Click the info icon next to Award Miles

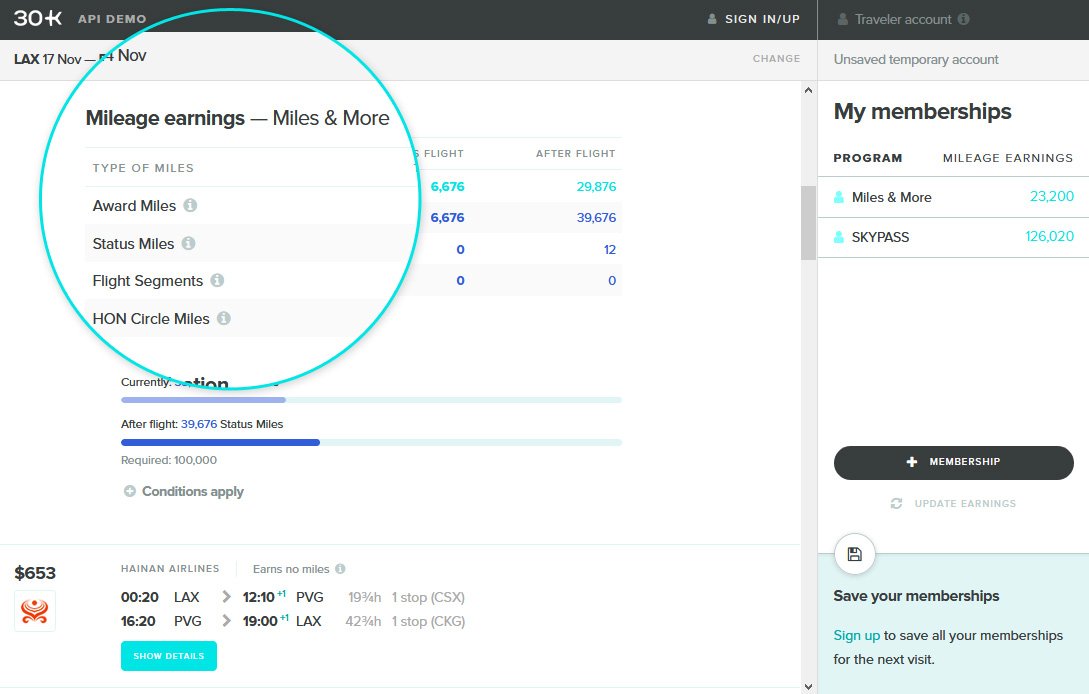click(190, 206)
